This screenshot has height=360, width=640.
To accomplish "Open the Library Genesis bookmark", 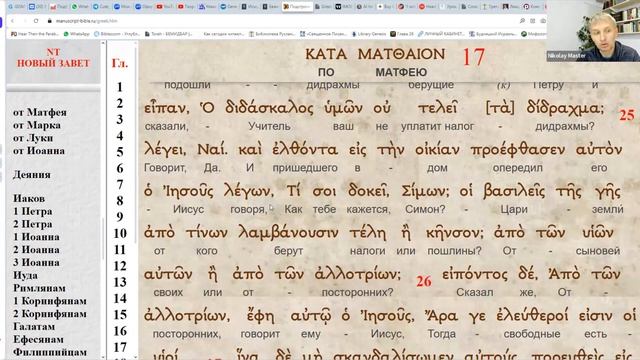I will (x=369, y=34).
